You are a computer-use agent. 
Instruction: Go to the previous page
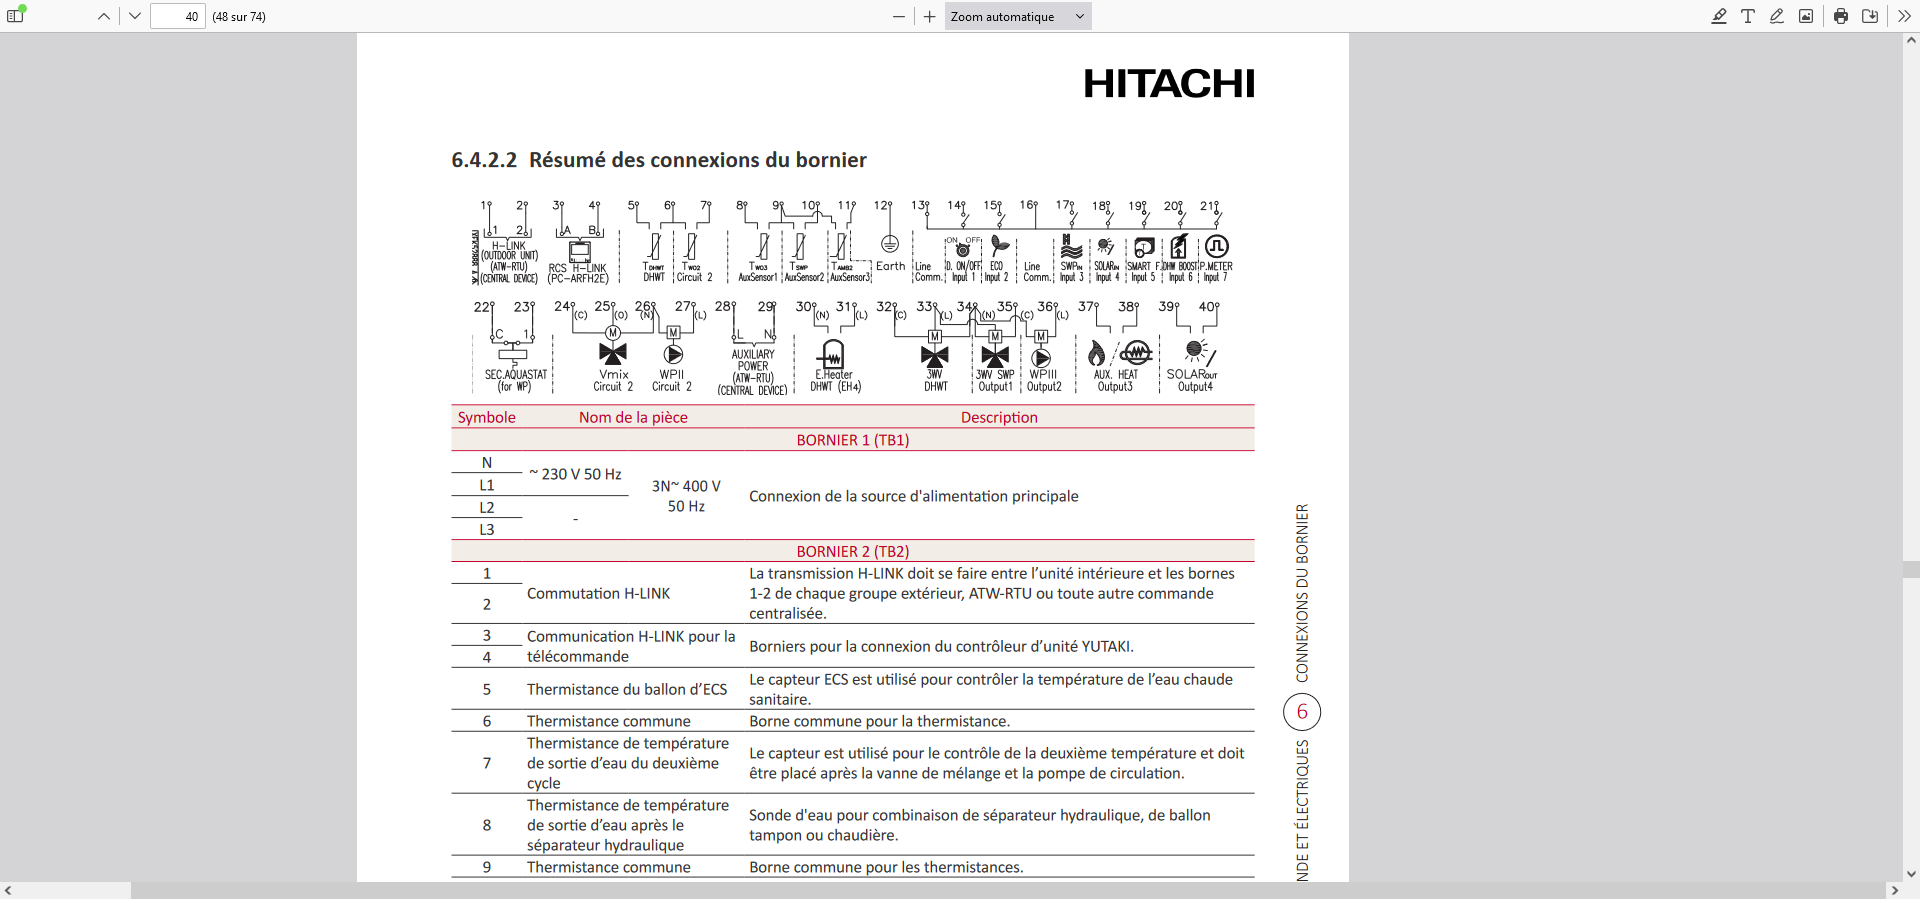pyautogui.click(x=104, y=16)
